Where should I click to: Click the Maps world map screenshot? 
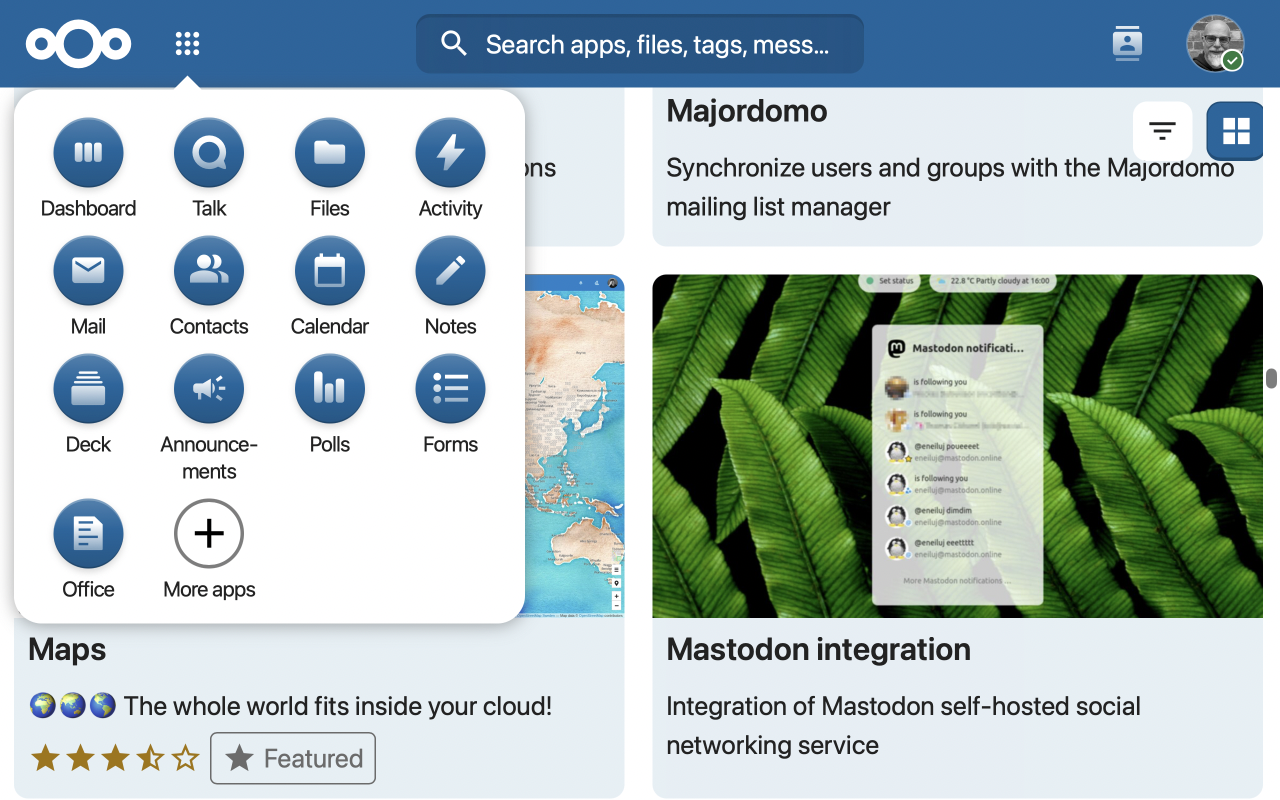coord(574,446)
